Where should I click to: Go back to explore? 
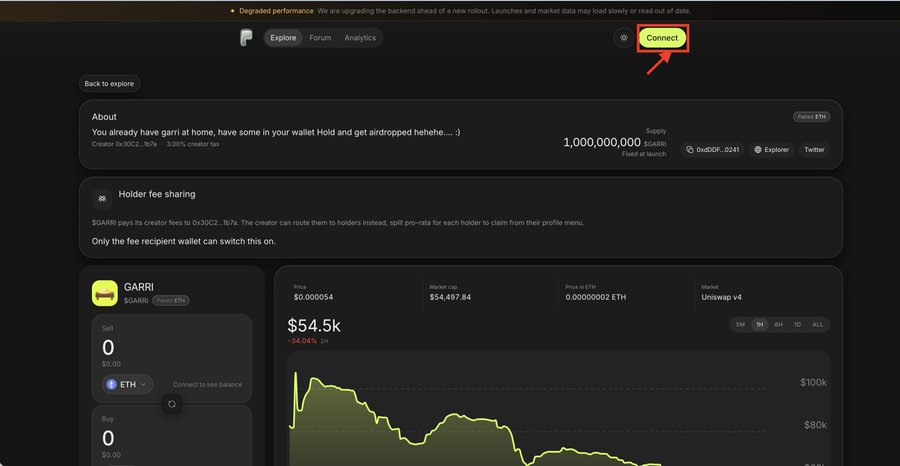pyautogui.click(x=109, y=84)
